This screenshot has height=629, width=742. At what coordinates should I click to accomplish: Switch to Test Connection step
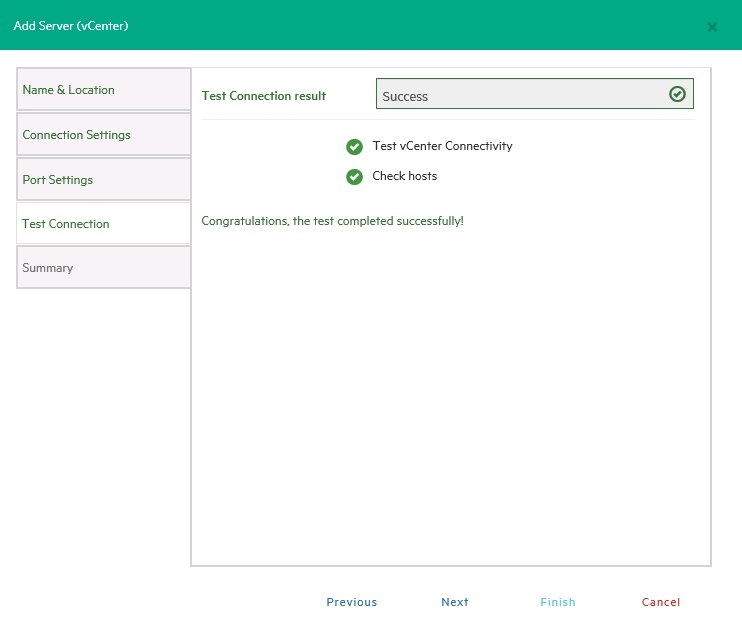(104, 223)
